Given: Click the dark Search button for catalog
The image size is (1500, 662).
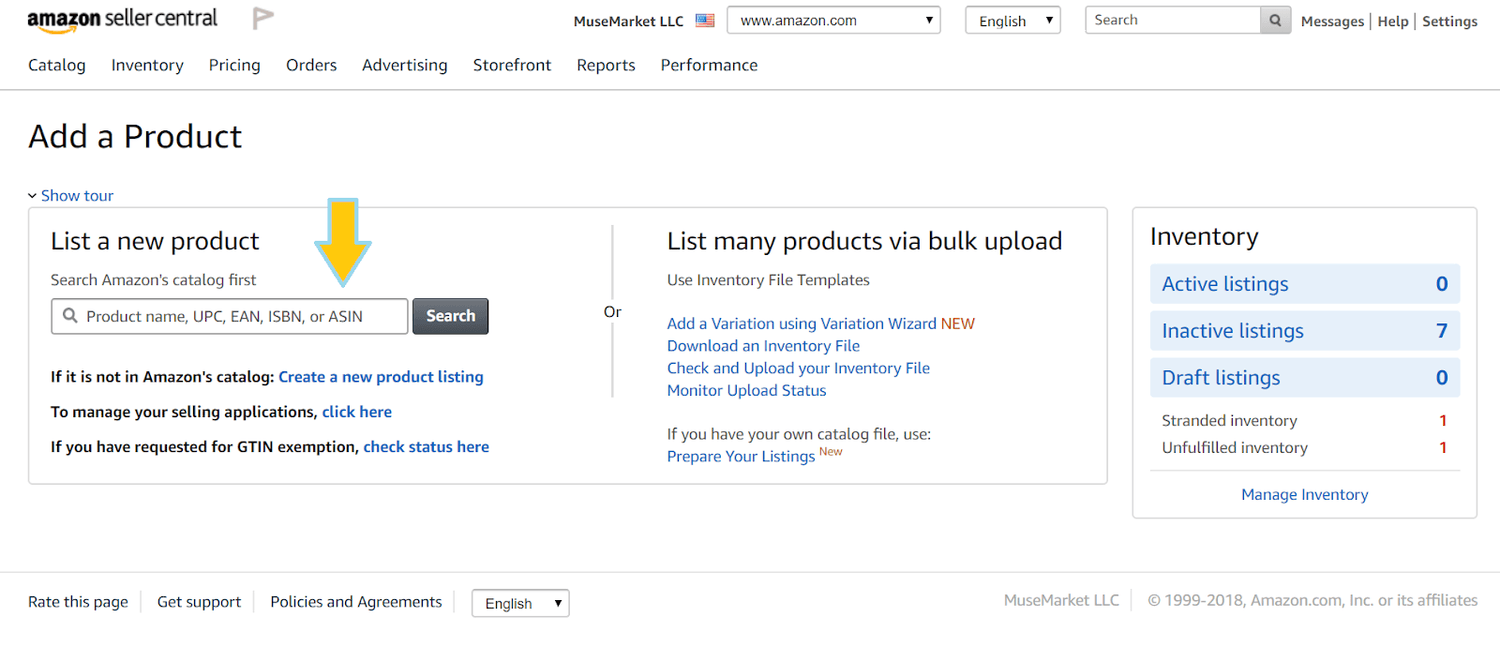Looking at the screenshot, I should [x=450, y=316].
